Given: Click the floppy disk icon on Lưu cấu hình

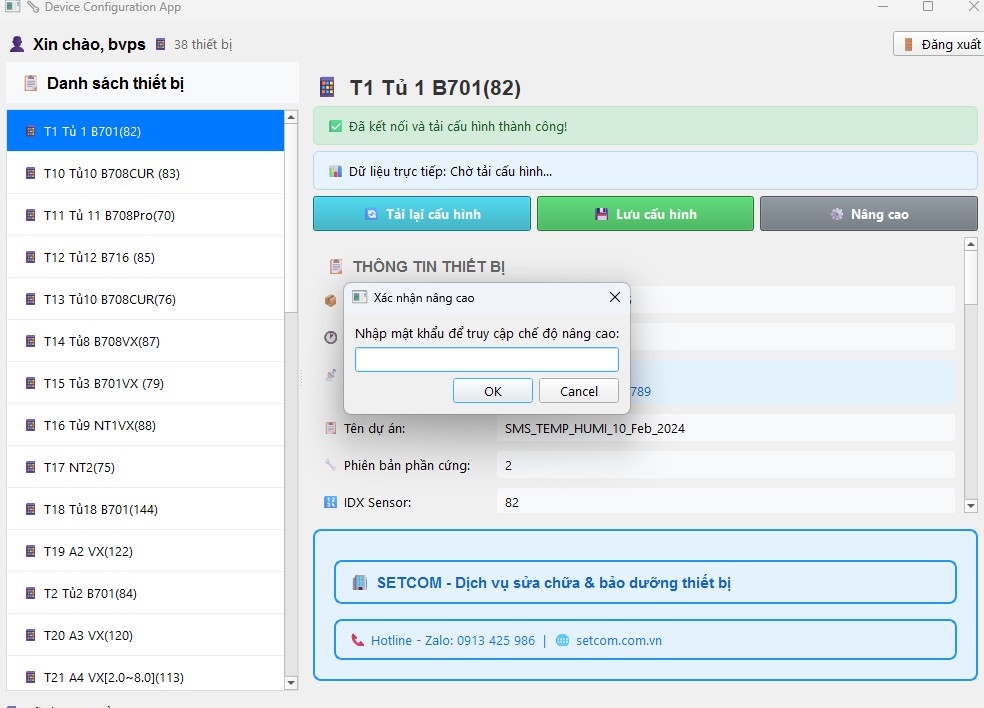Looking at the screenshot, I should pos(601,214).
